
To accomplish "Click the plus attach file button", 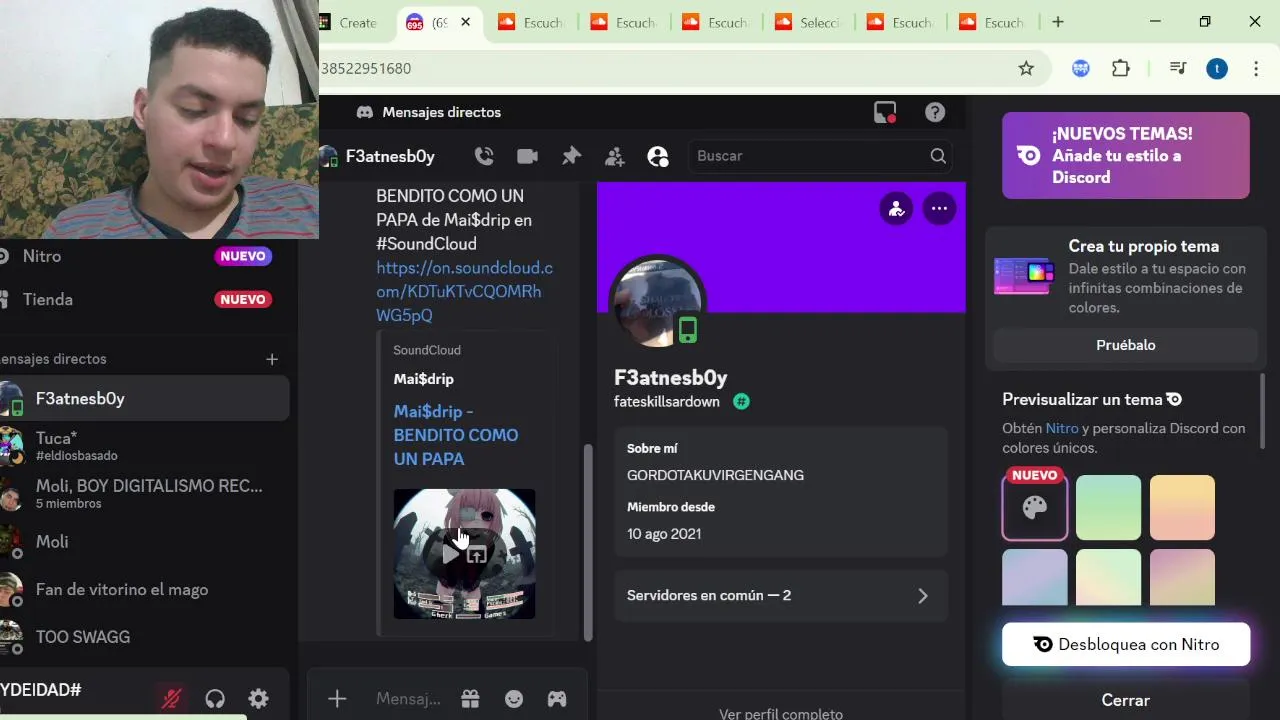I will (337, 699).
